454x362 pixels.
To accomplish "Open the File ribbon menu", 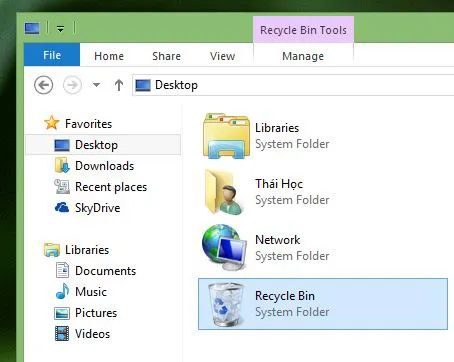I will coord(52,55).
